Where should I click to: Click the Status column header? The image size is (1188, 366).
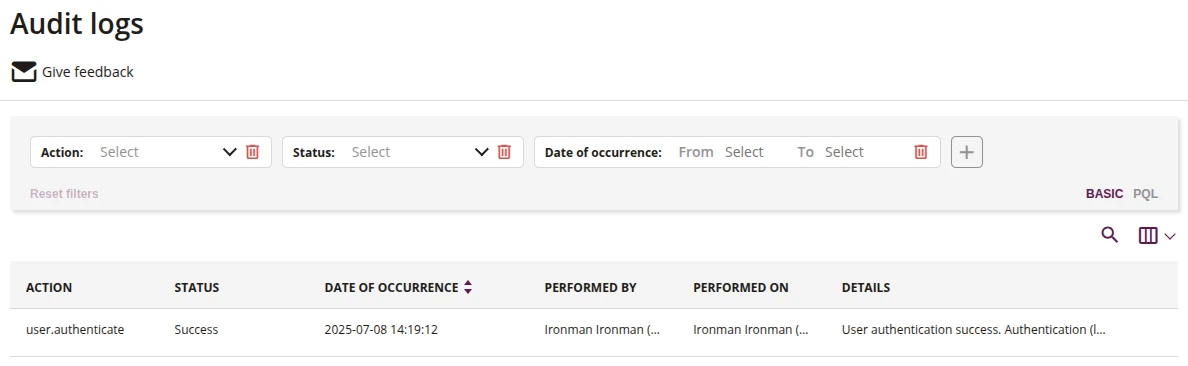197,287
